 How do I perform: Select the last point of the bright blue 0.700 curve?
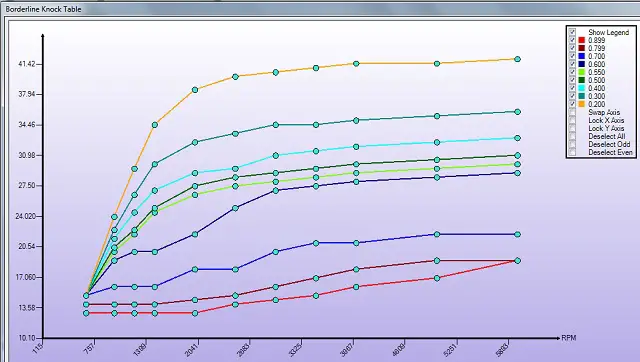point(518,235)
